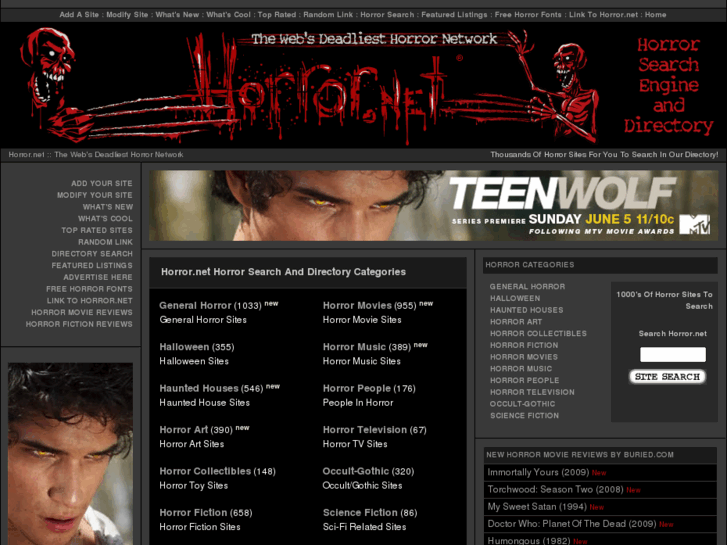Select HORROR PEOPLE in Horror Categories list

(x=524, y=380)
